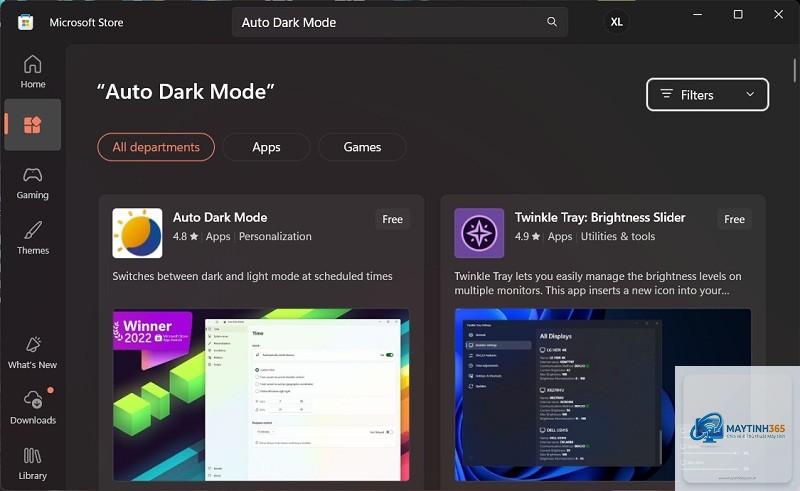This screenshot has height=491, width=800.
Task: Maximize the Microsoft Store window
Action: pyautogui.click(x=738, y=14)
